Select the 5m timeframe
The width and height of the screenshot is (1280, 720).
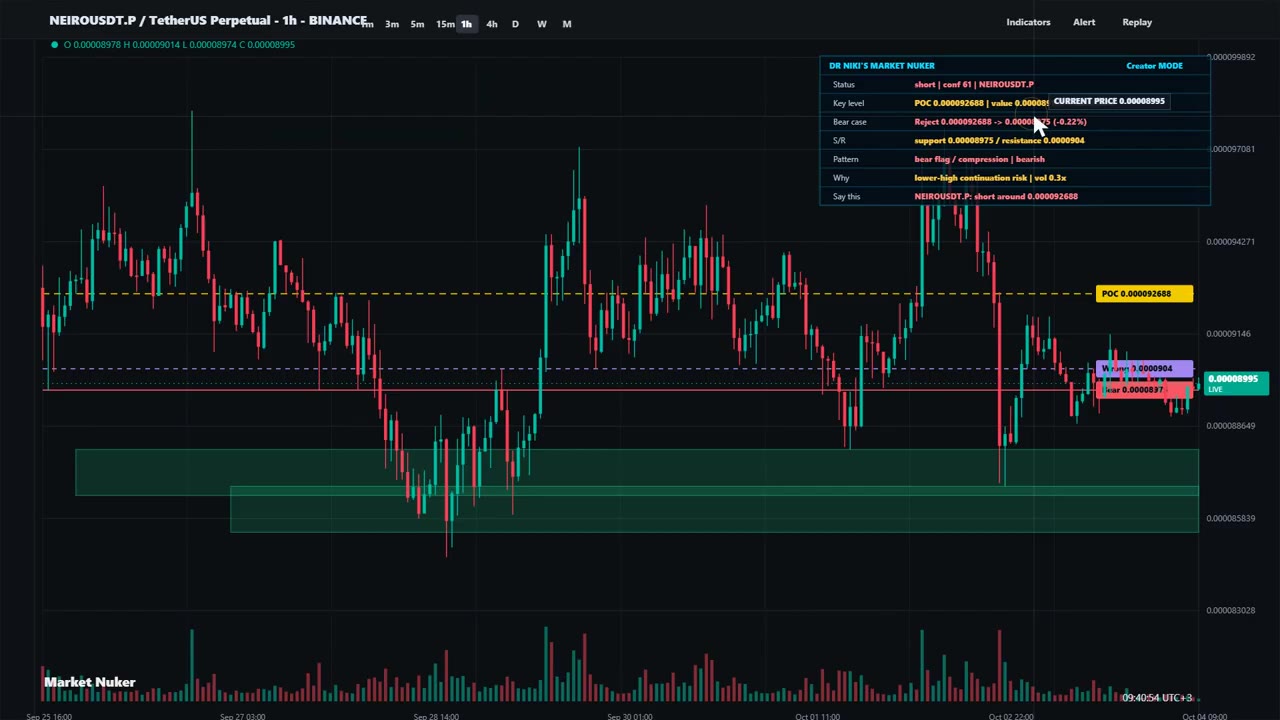click(417, 24)
